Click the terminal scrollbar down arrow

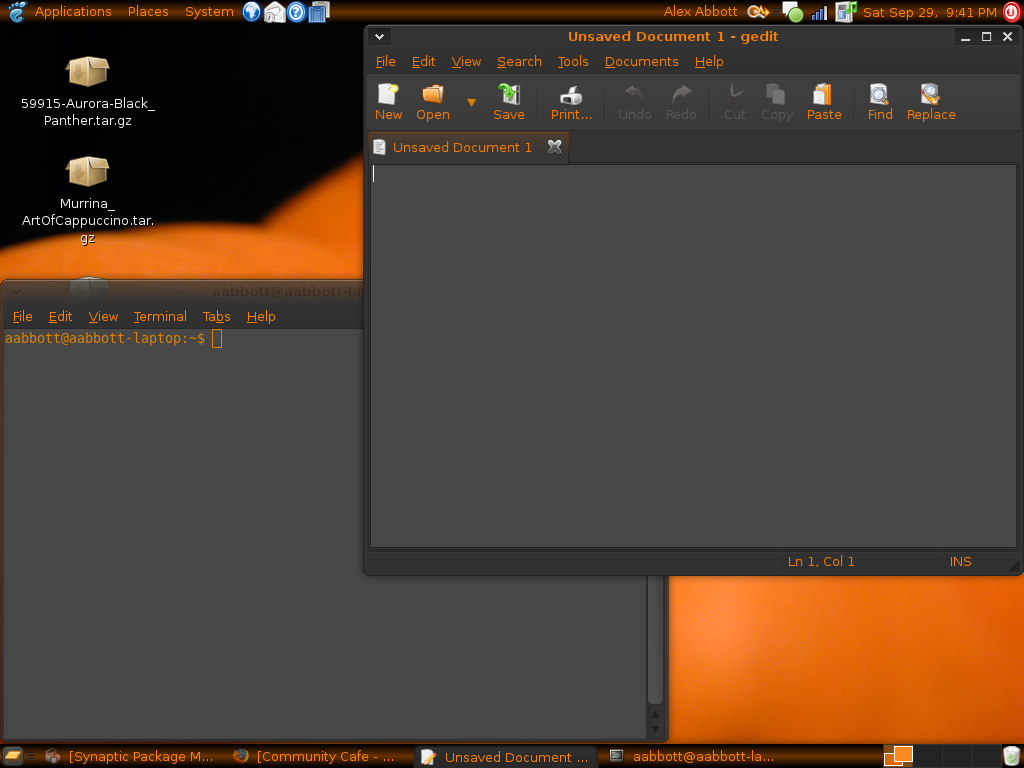655,729
